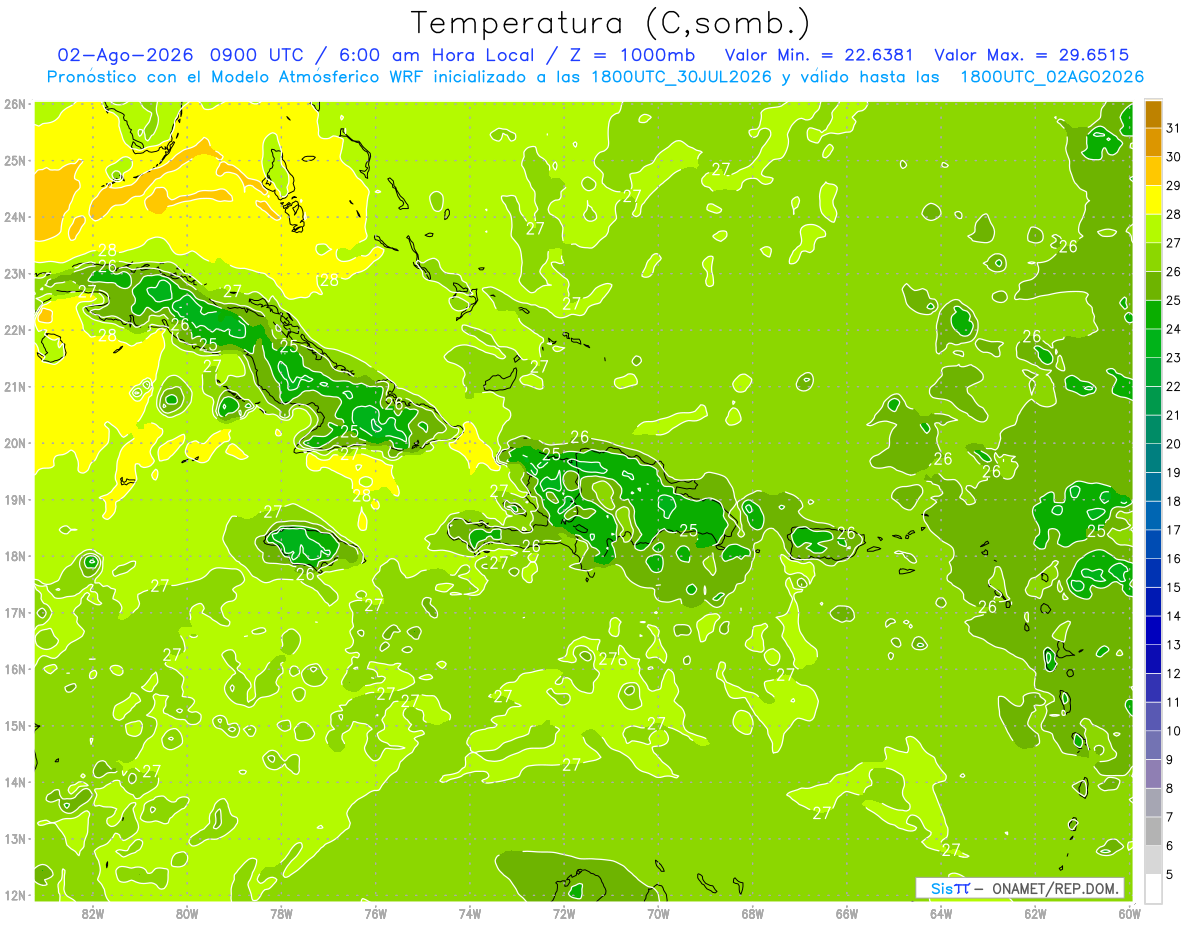Click legend value '24'
This screenshot has width=1200, height=927.
(x=1174, y=329)
